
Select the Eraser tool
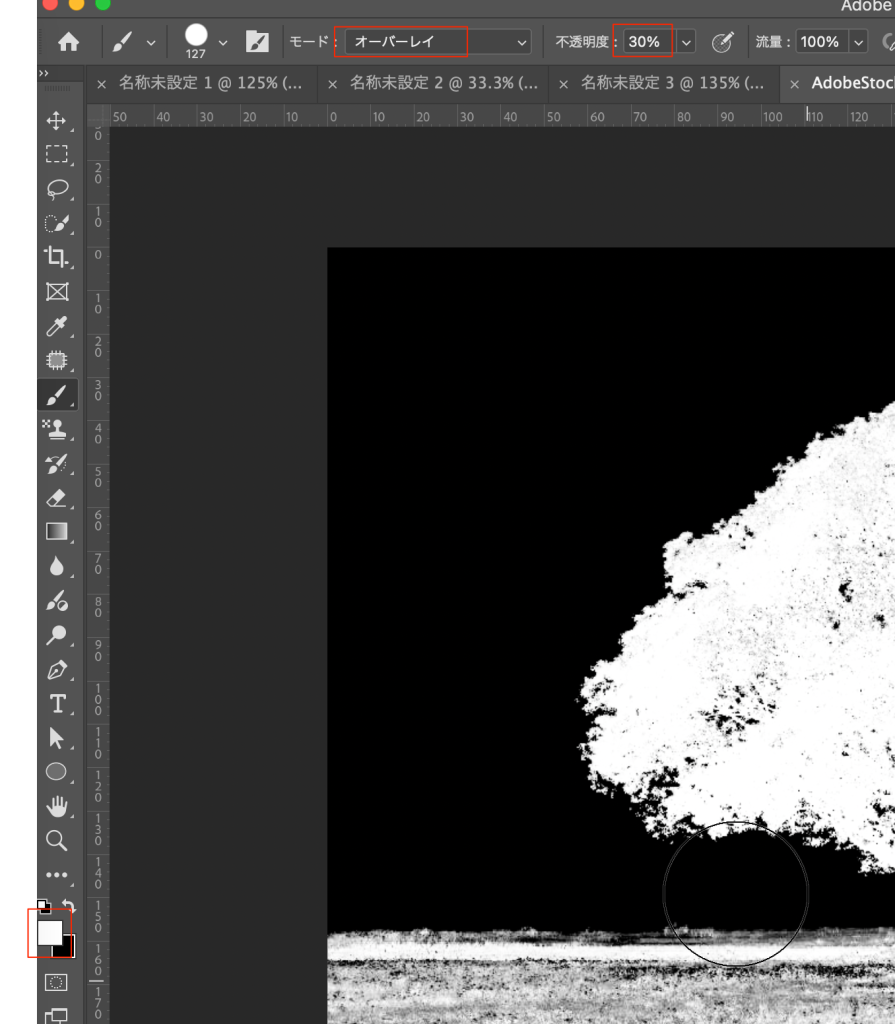tap(57, 497)
